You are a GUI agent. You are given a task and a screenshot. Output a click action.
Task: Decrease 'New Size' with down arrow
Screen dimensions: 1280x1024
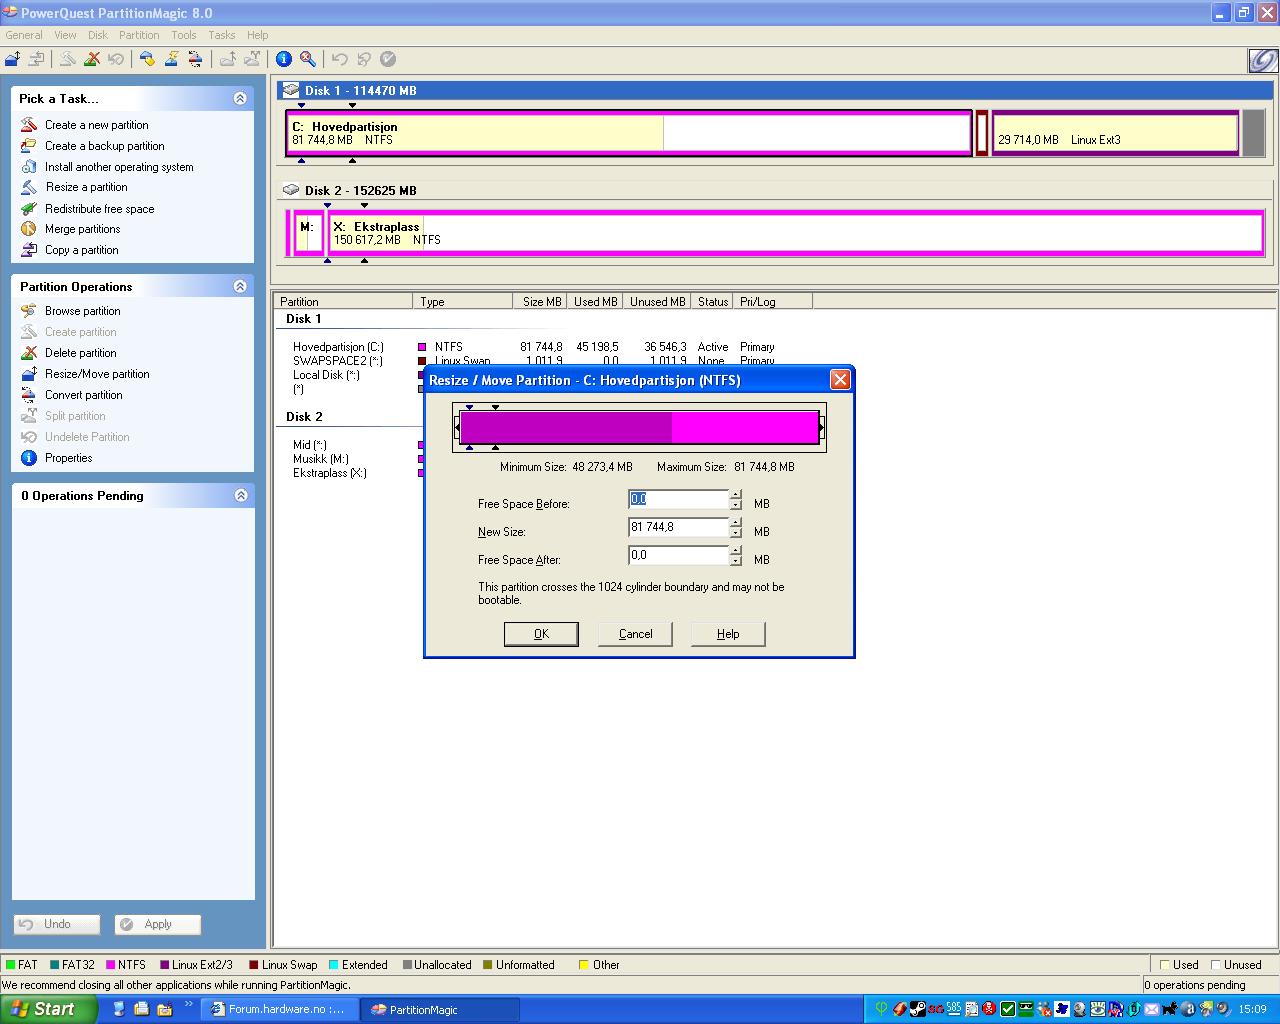736,533
